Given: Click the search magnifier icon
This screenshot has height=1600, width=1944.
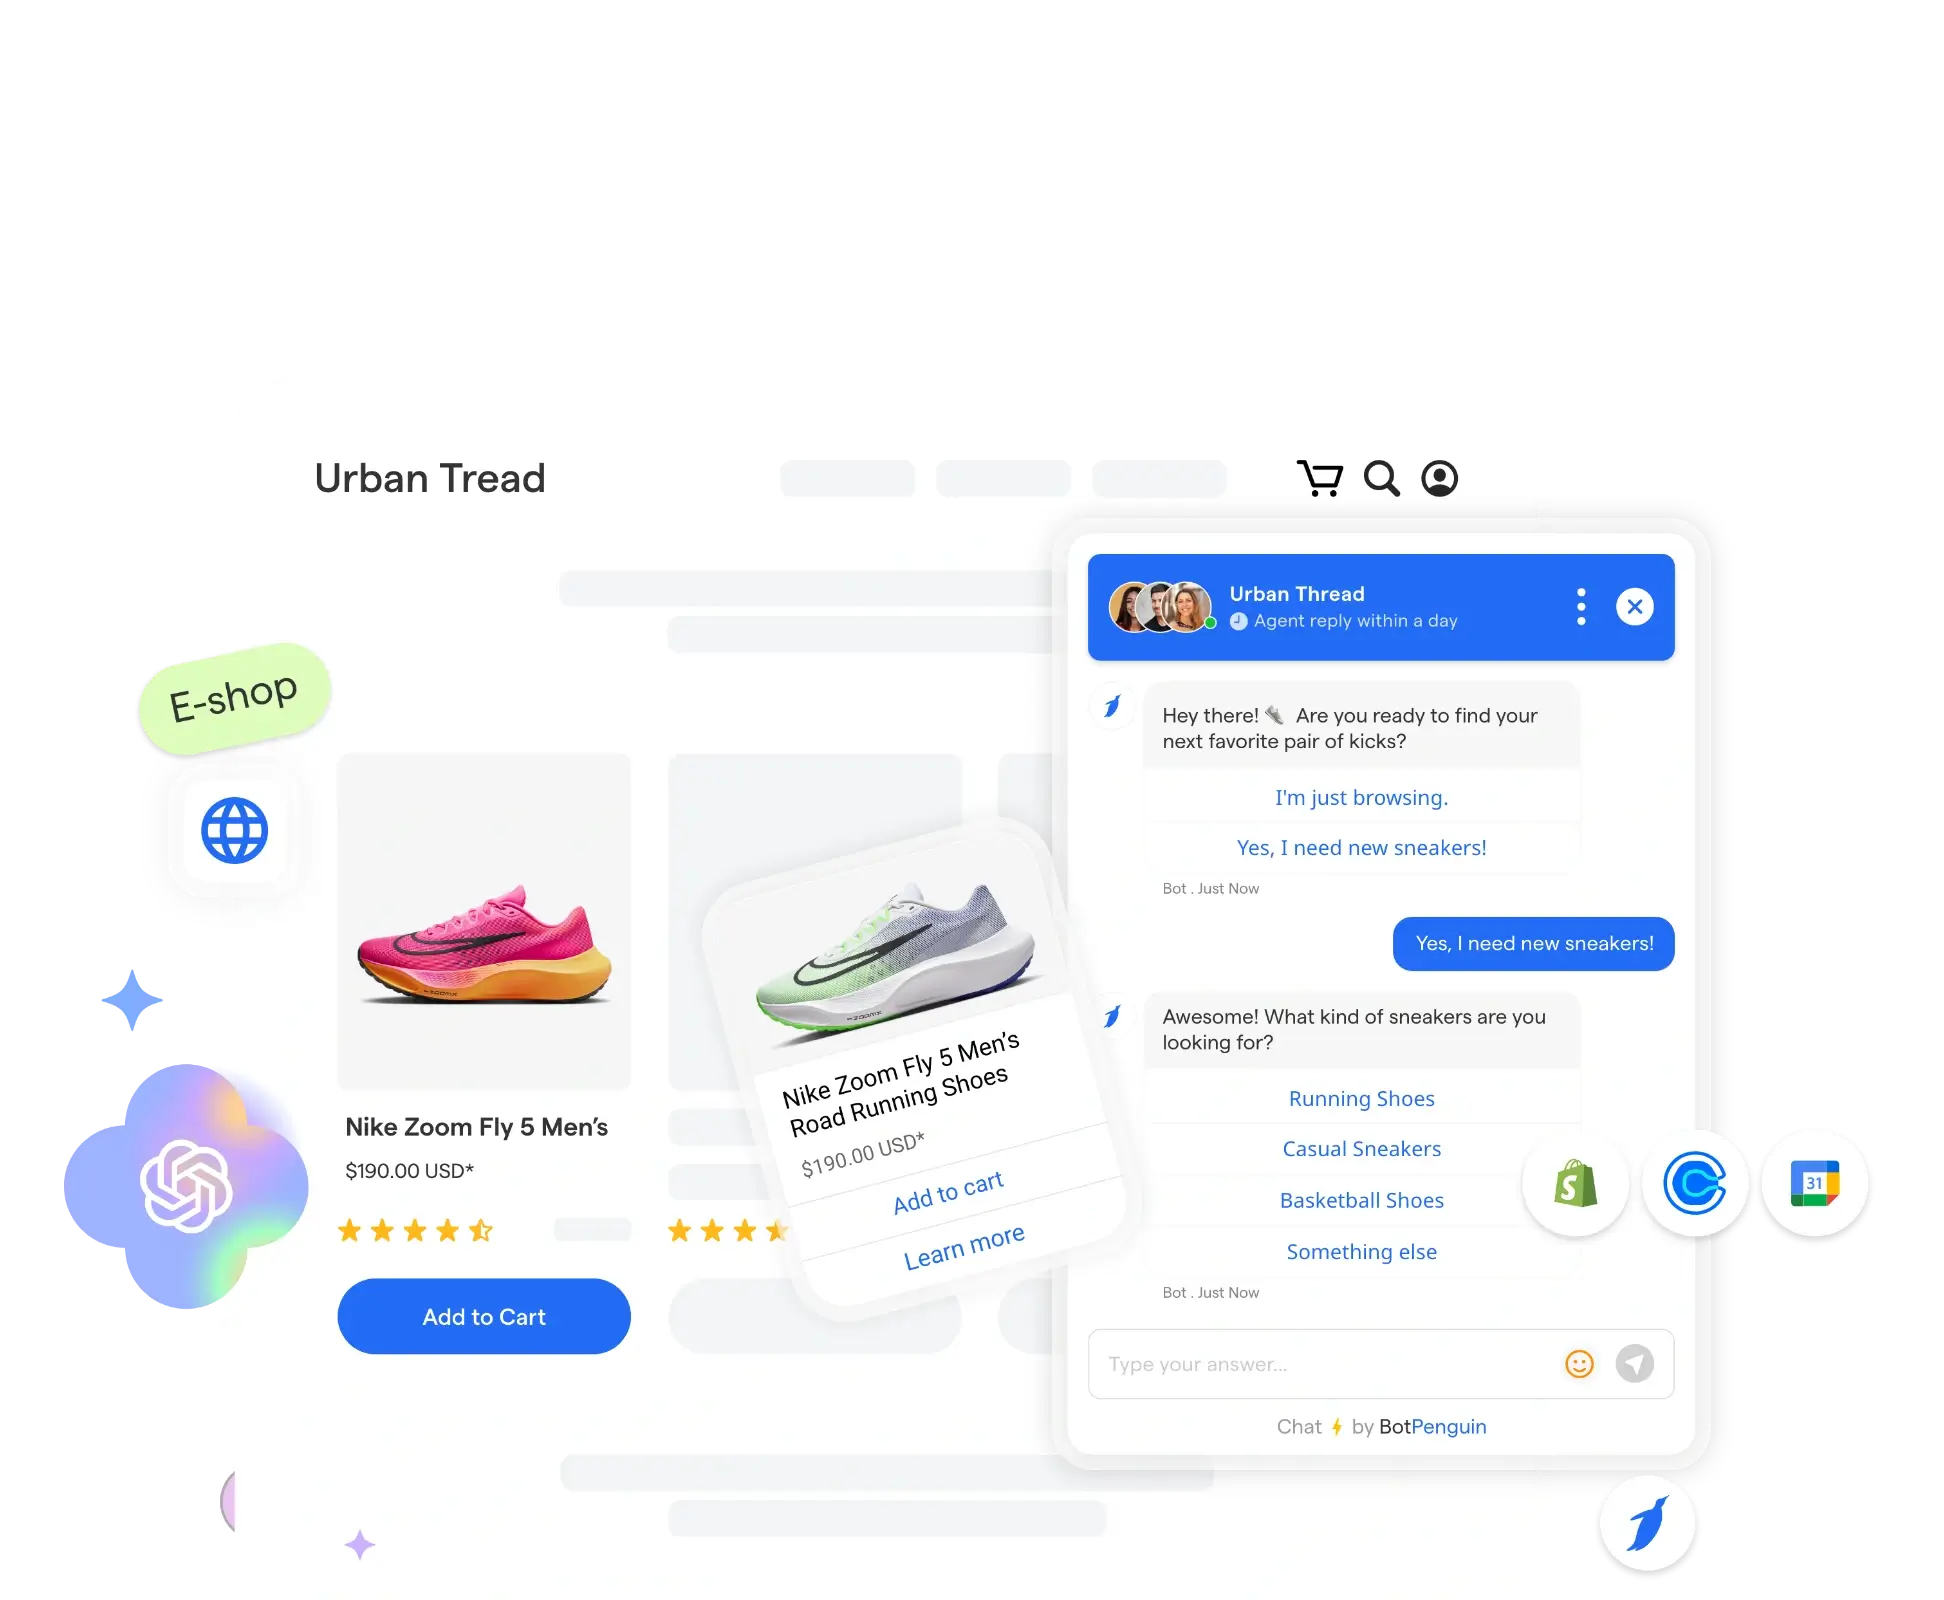Looking at the screenshot, I should pos(1380,478).
